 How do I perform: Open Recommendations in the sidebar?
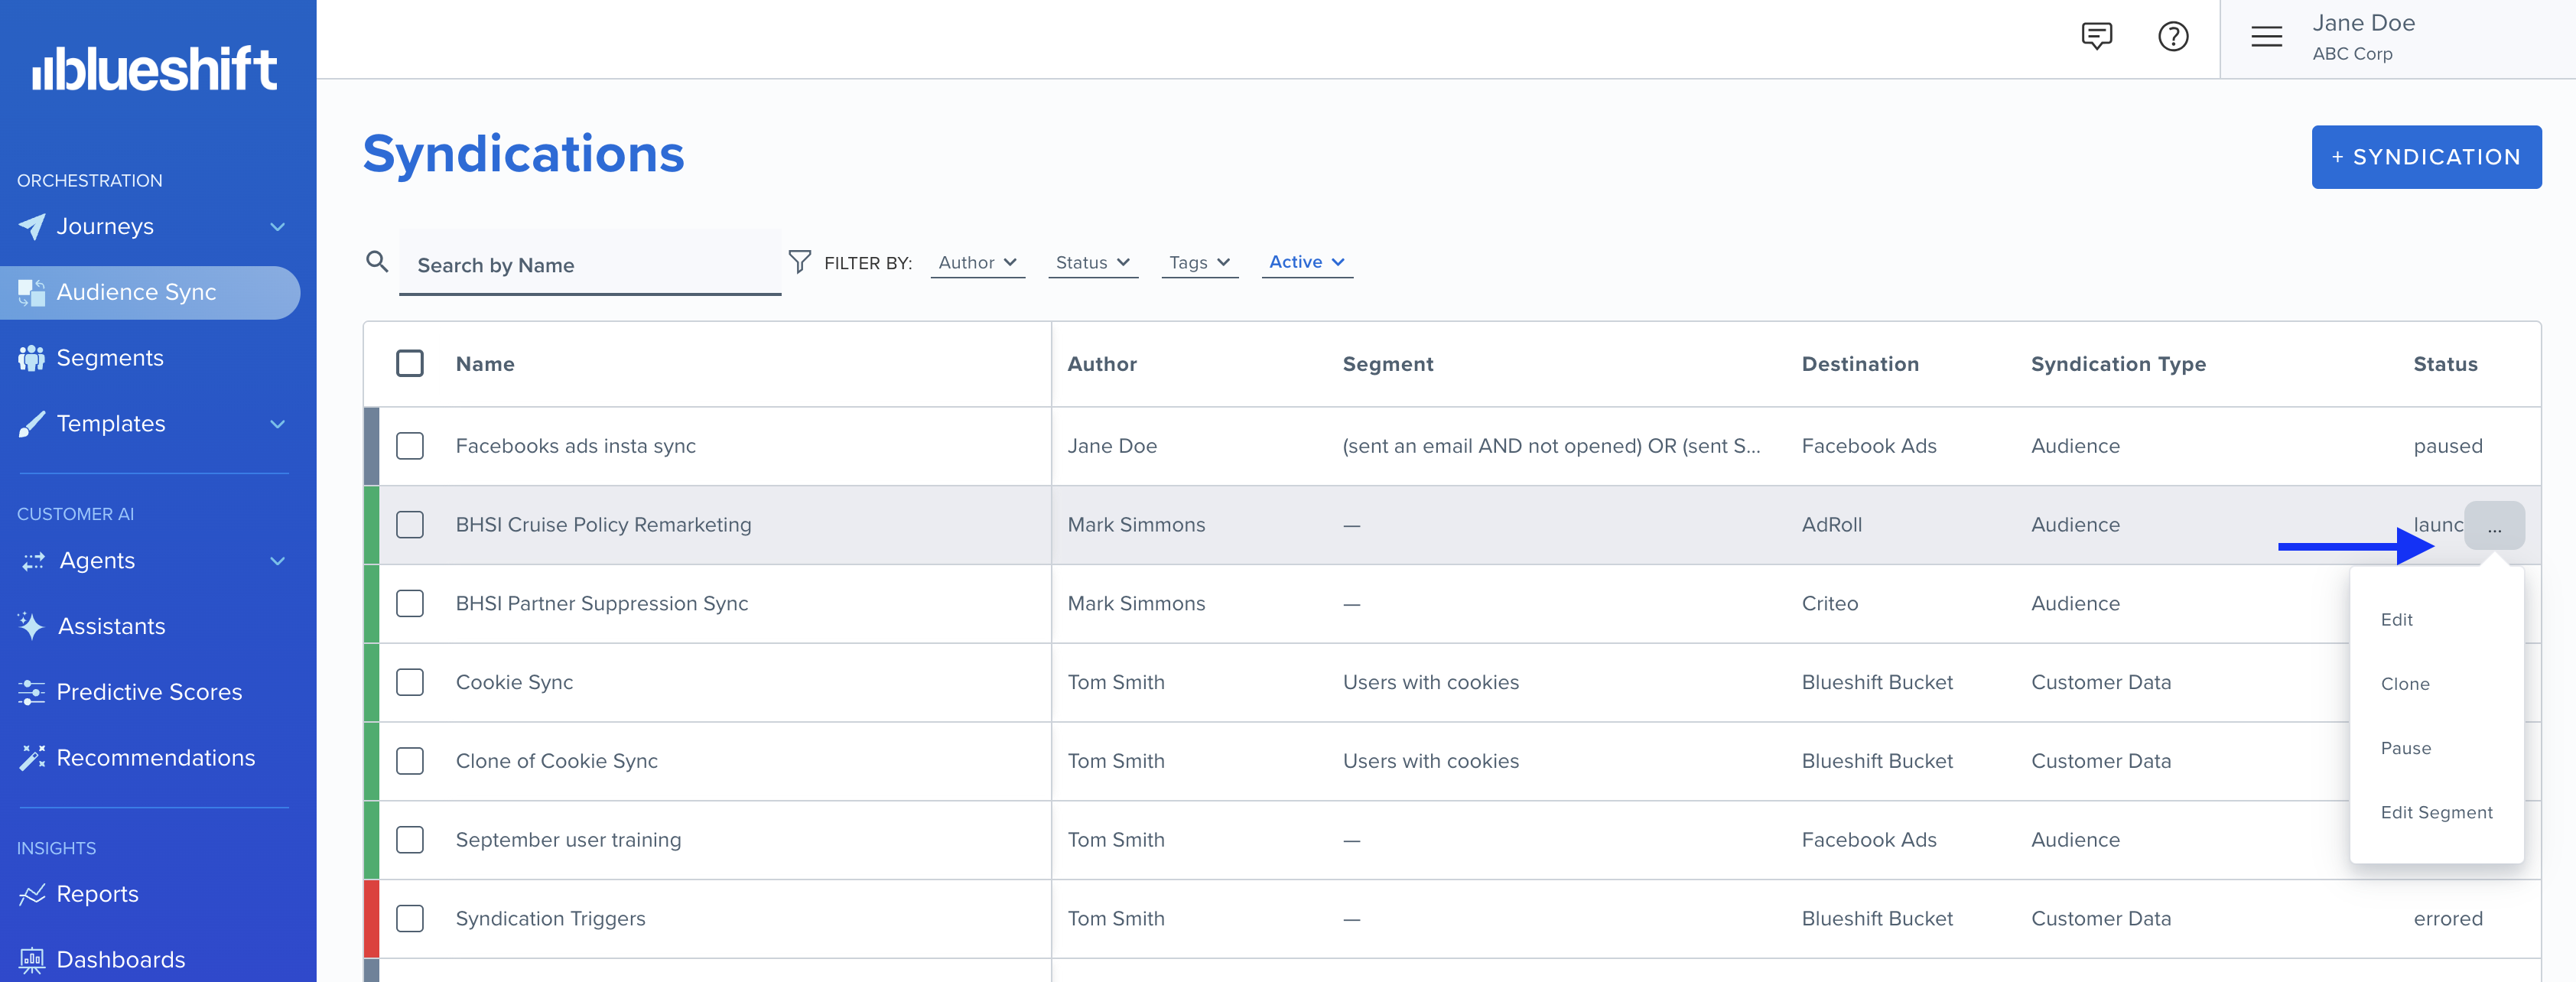tap(155, 758)
